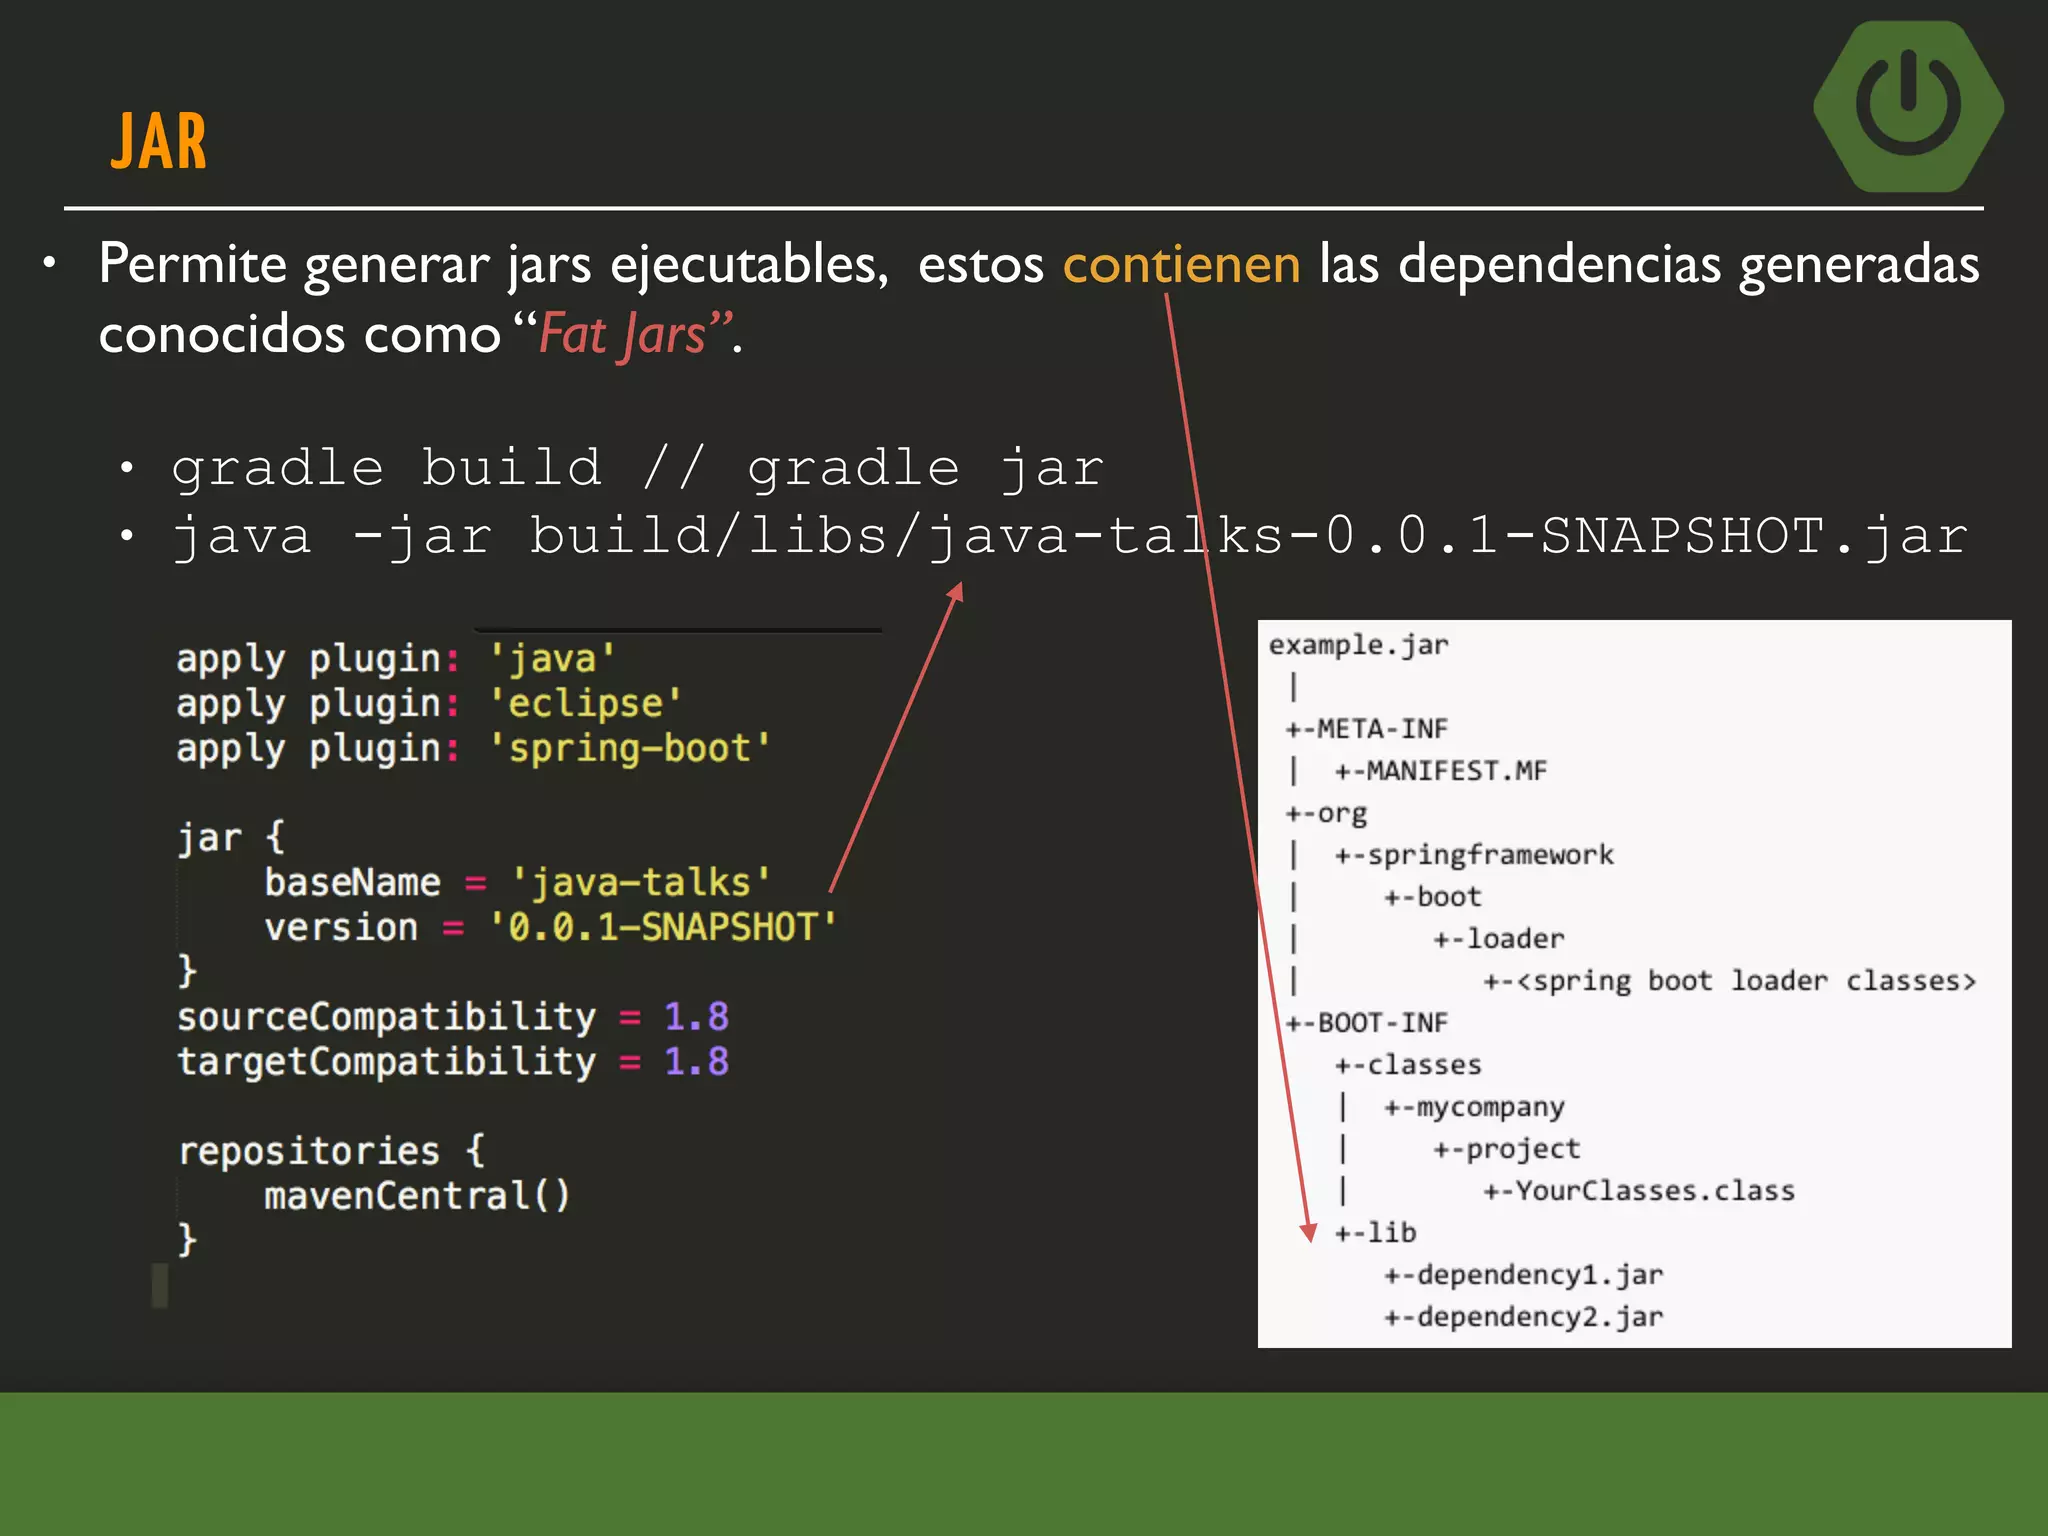Viewport: 2048px width, 1536px height.
Task: Select the highlighted word contienen
Action: 1181,265
